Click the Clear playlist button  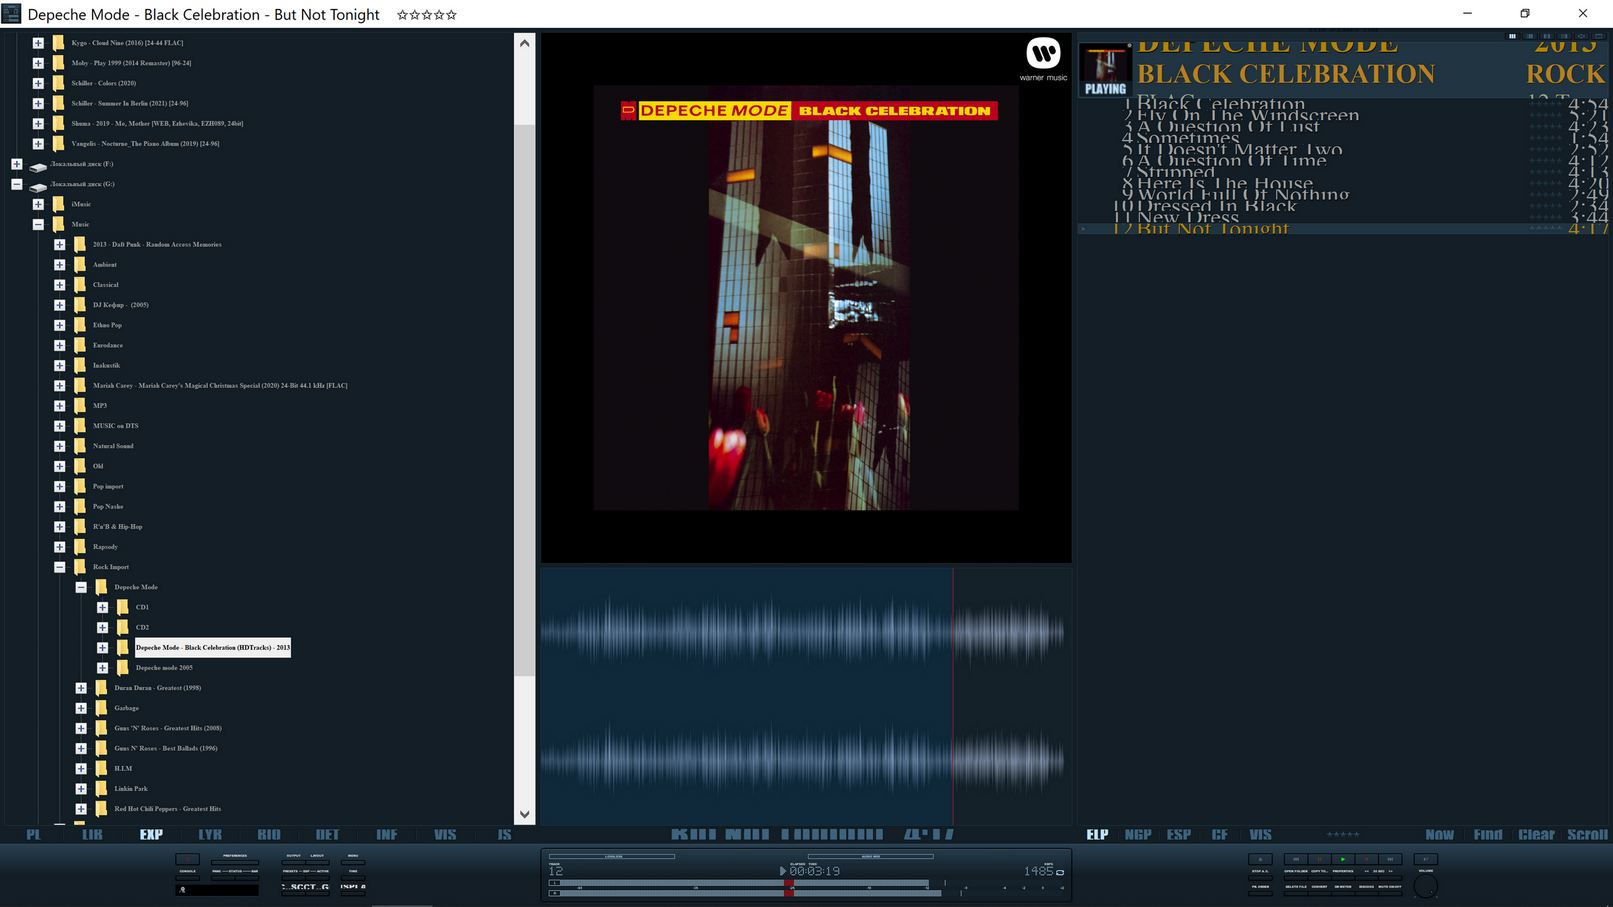1536,834
